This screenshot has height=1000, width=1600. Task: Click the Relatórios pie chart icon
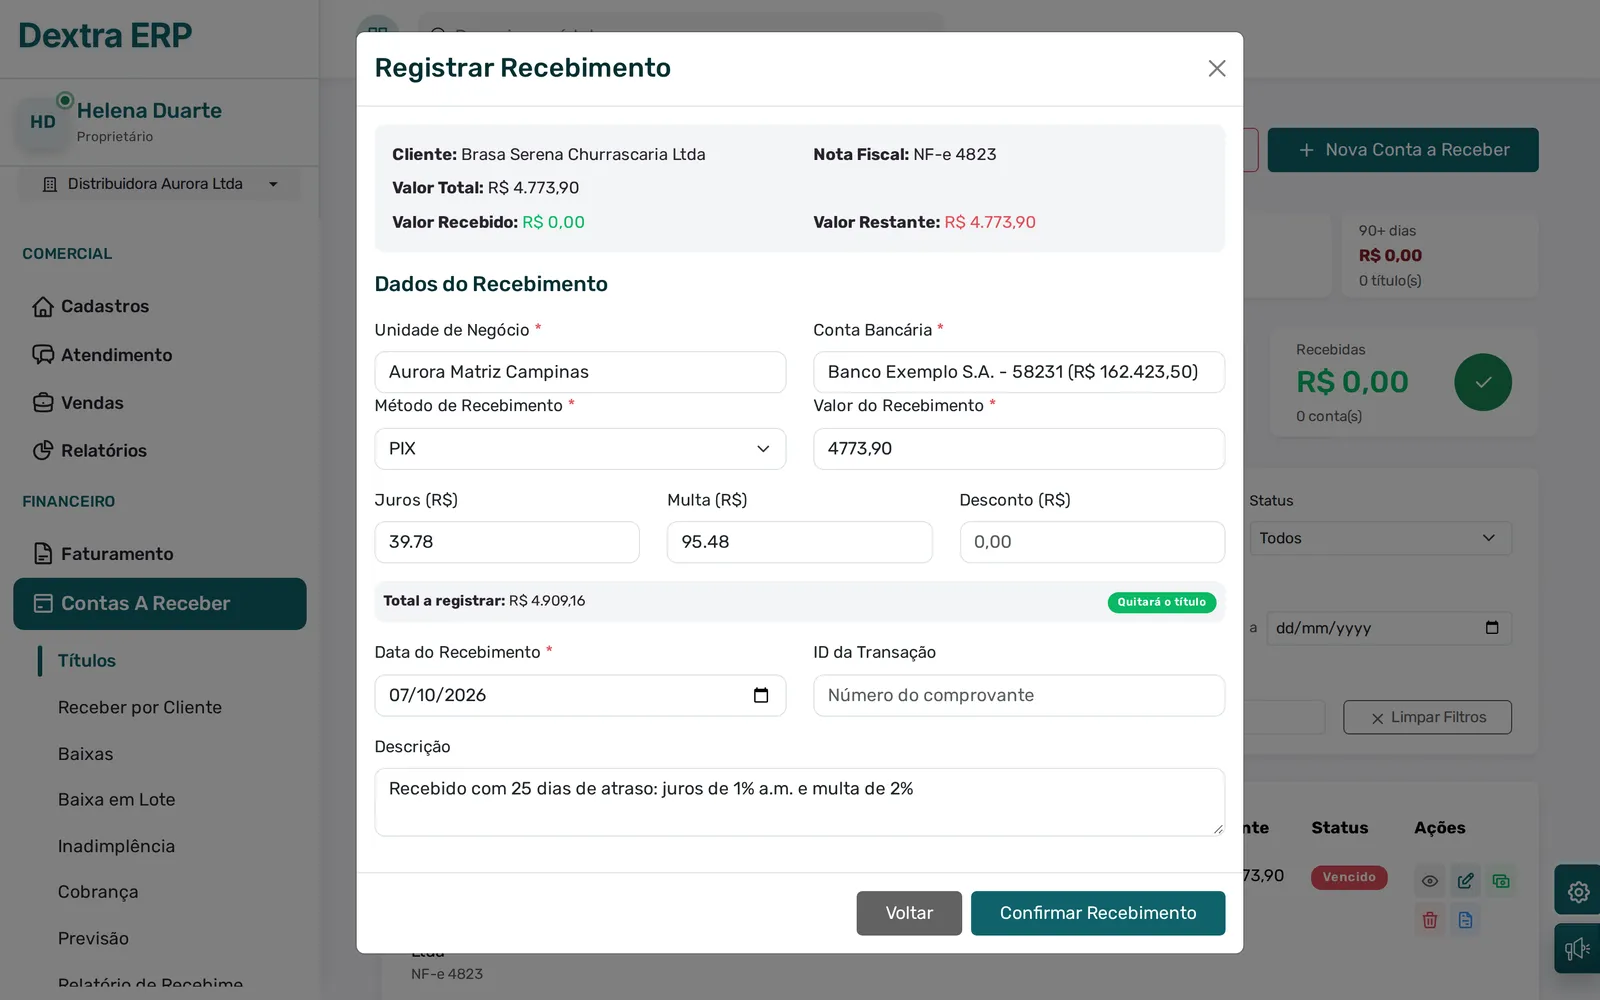click(x=43, y=451)
